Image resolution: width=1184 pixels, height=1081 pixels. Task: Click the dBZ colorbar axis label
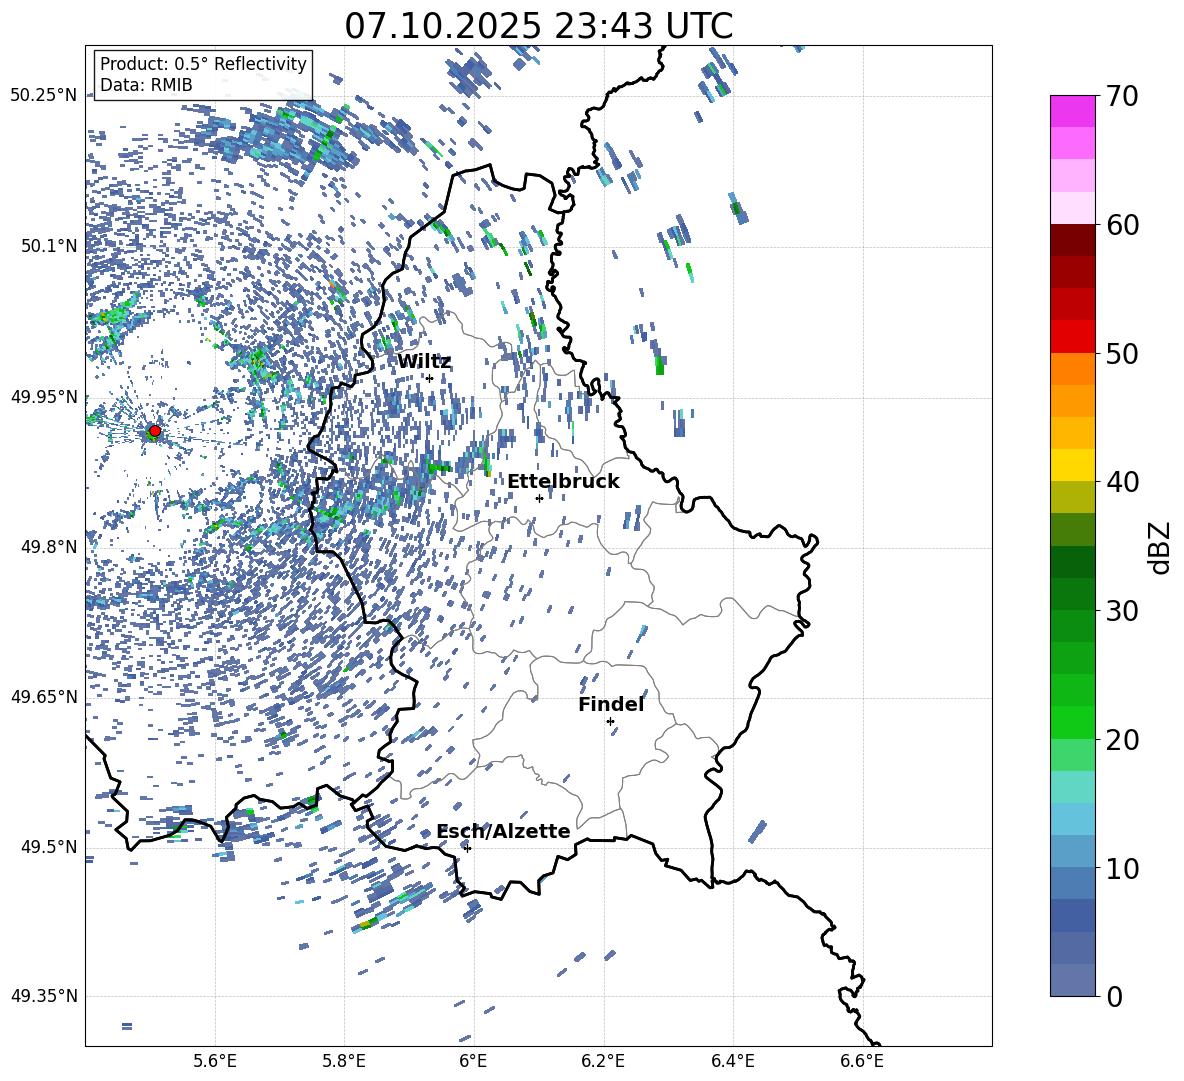click(x=1161, y=547)
